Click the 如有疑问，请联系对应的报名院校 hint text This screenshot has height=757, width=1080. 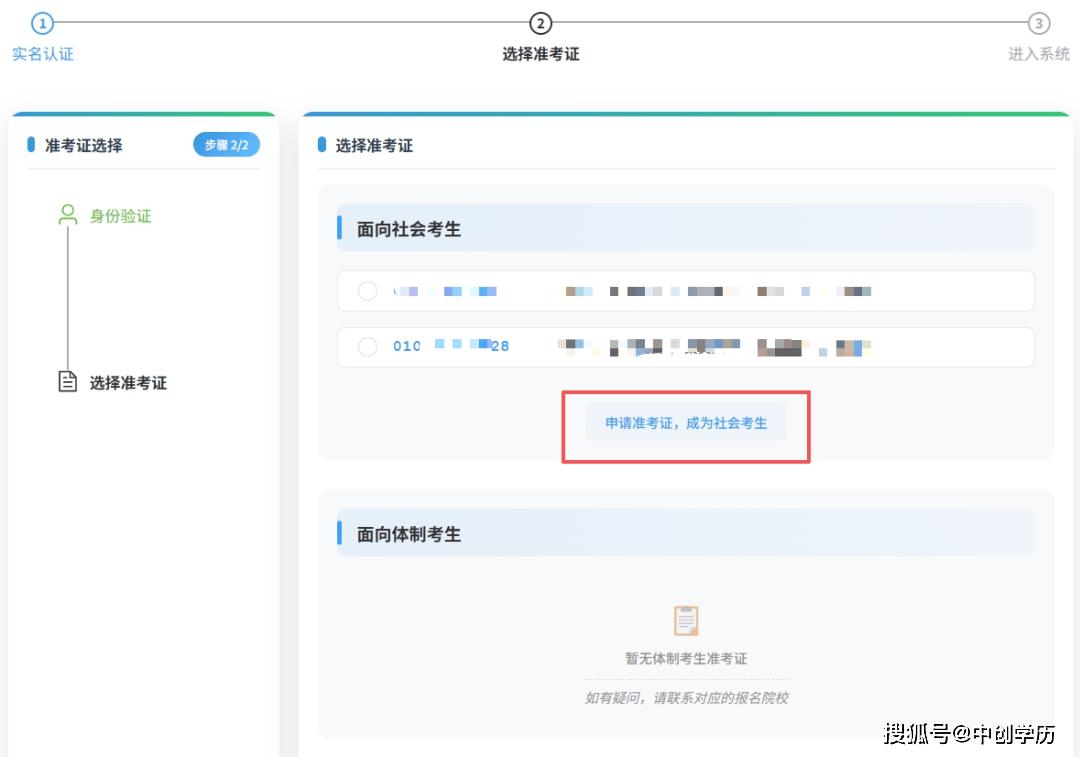click(x=686, y=697)
